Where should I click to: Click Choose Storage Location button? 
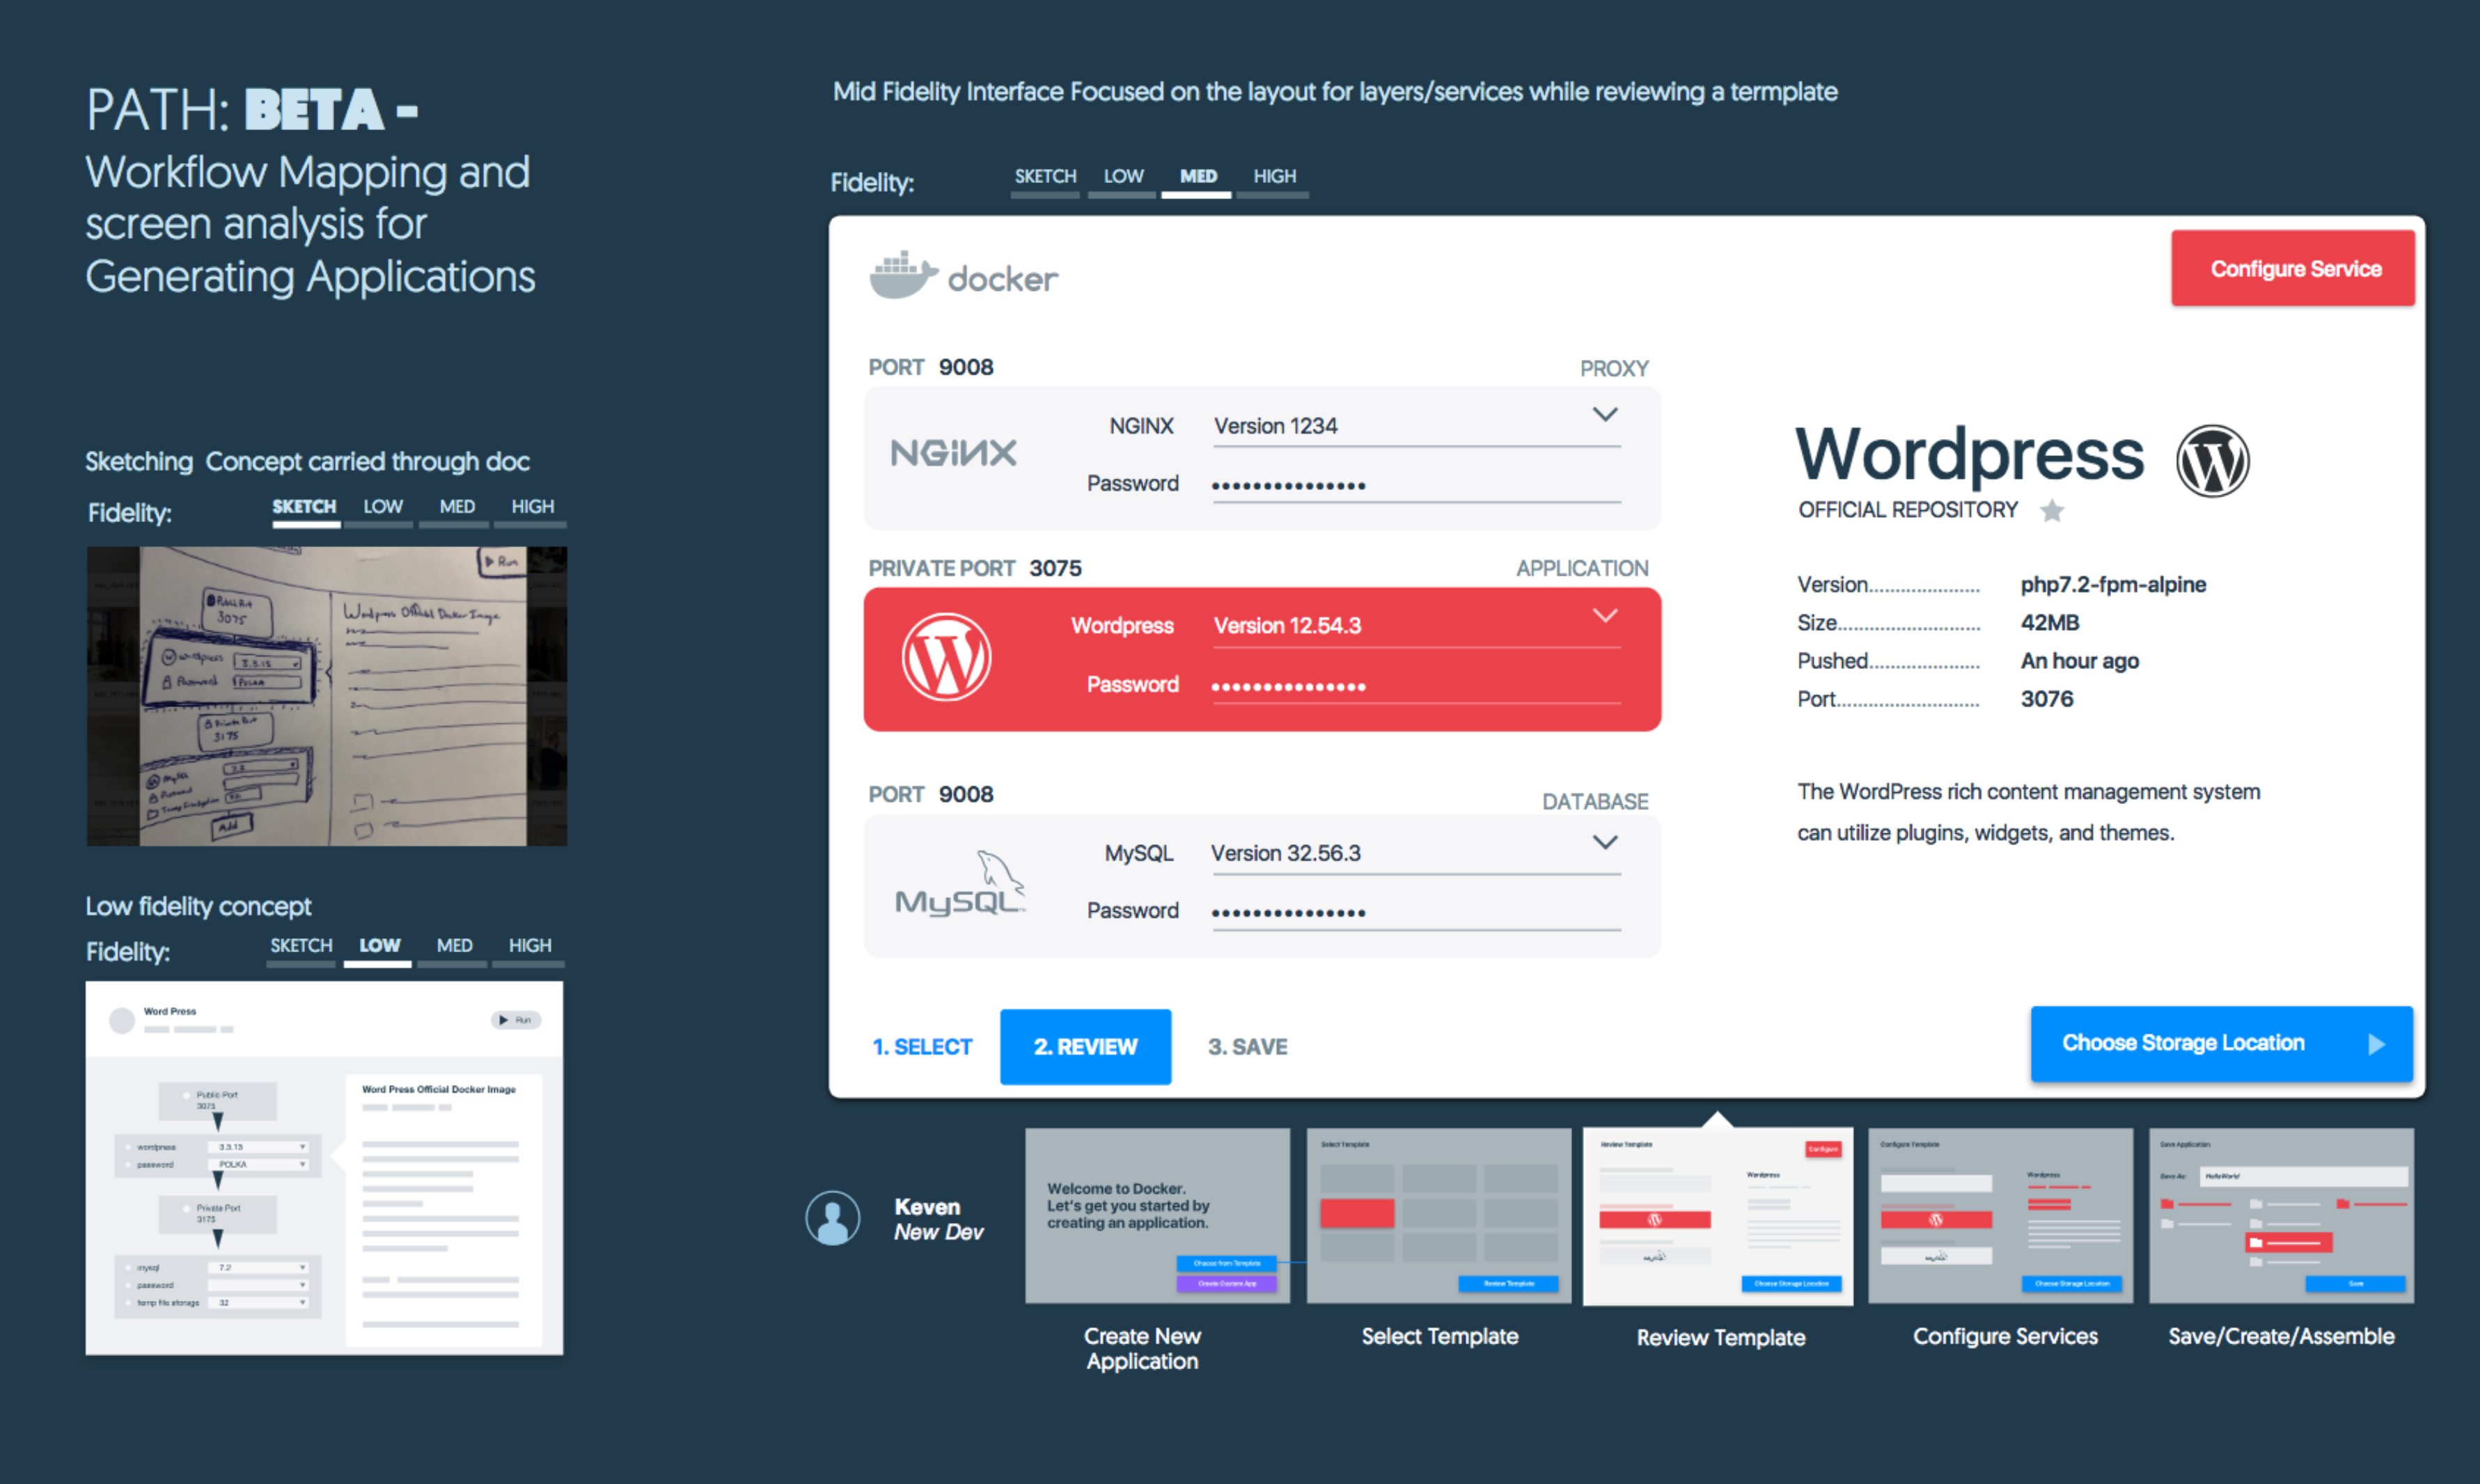[x=2221, y=1044]
